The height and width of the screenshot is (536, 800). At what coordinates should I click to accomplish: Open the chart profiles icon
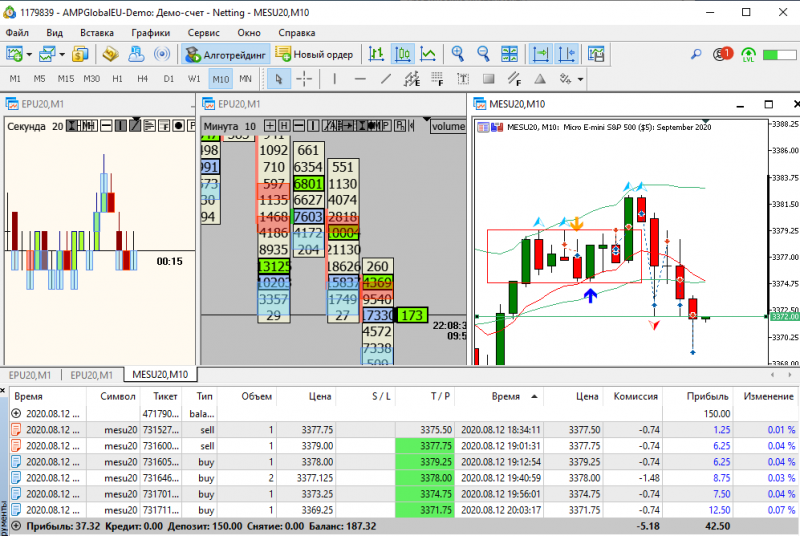pos(47,54)
